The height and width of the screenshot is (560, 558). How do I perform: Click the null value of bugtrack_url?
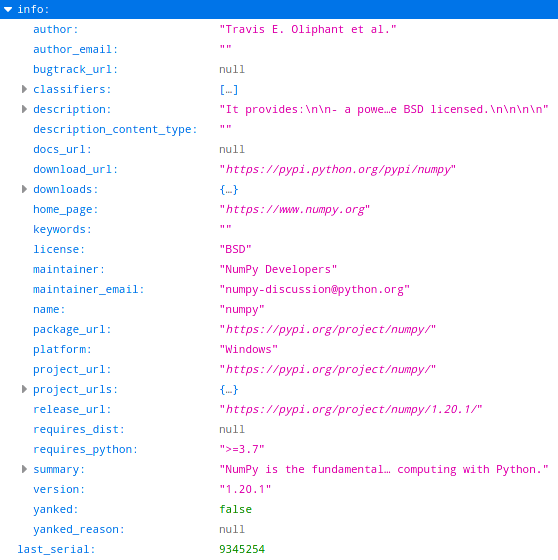click(232, 69)
